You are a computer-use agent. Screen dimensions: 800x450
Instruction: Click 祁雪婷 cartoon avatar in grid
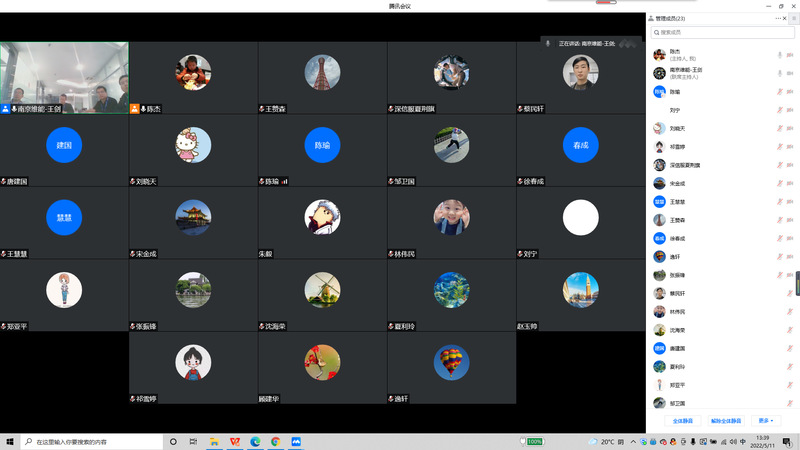pyautogui.click(x=193, y=362)
